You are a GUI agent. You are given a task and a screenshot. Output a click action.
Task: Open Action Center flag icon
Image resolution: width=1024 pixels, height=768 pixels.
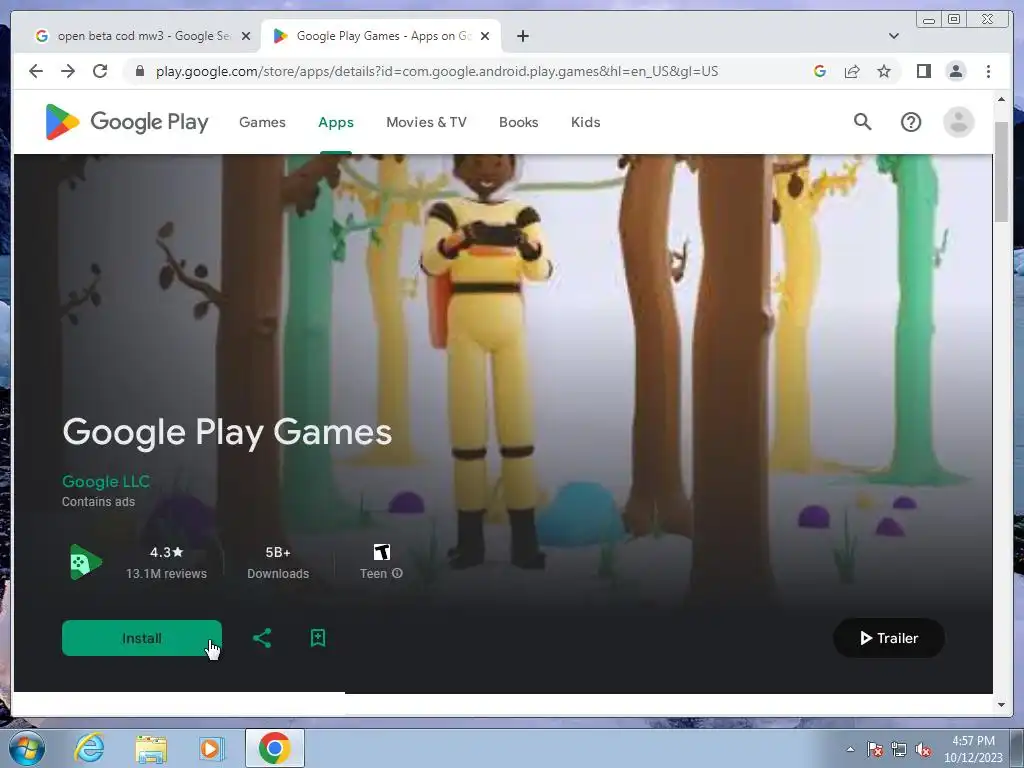coord(874,749)
